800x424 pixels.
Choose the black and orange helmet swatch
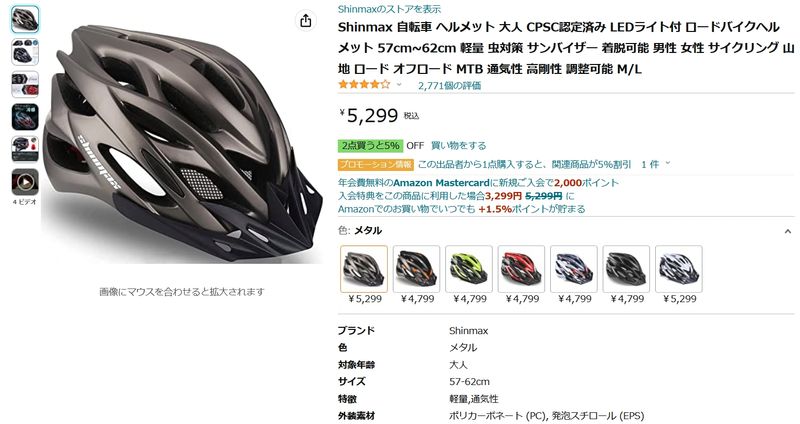(416, 269)
